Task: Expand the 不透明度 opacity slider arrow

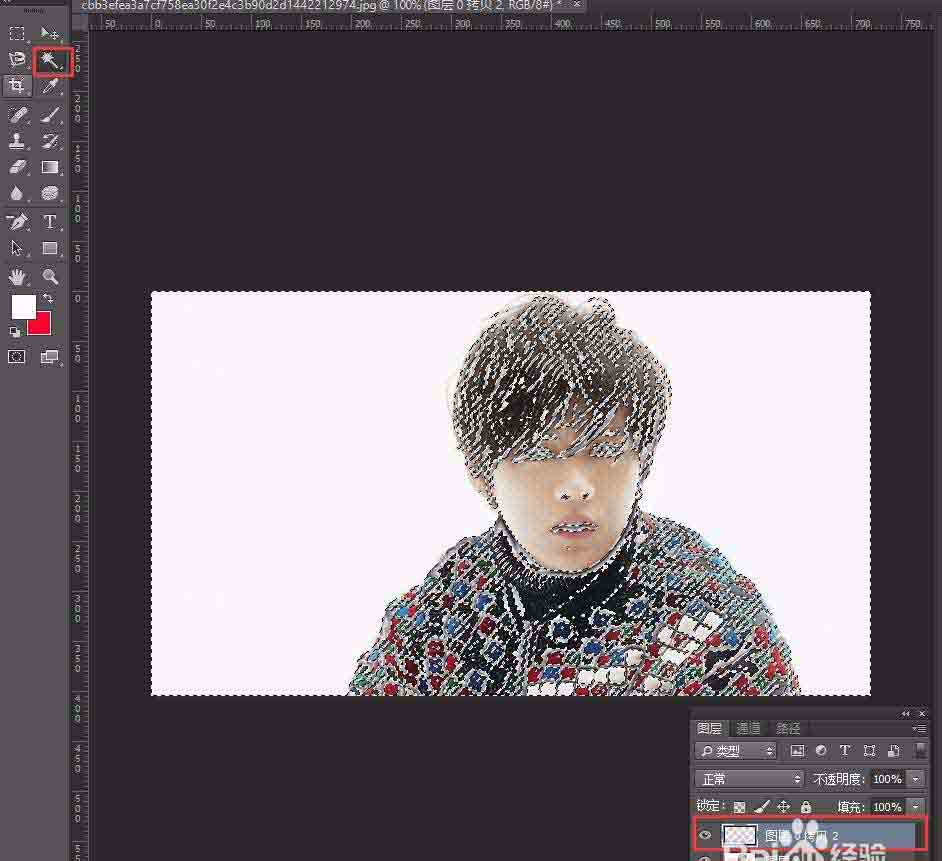Action: [915, 778]
